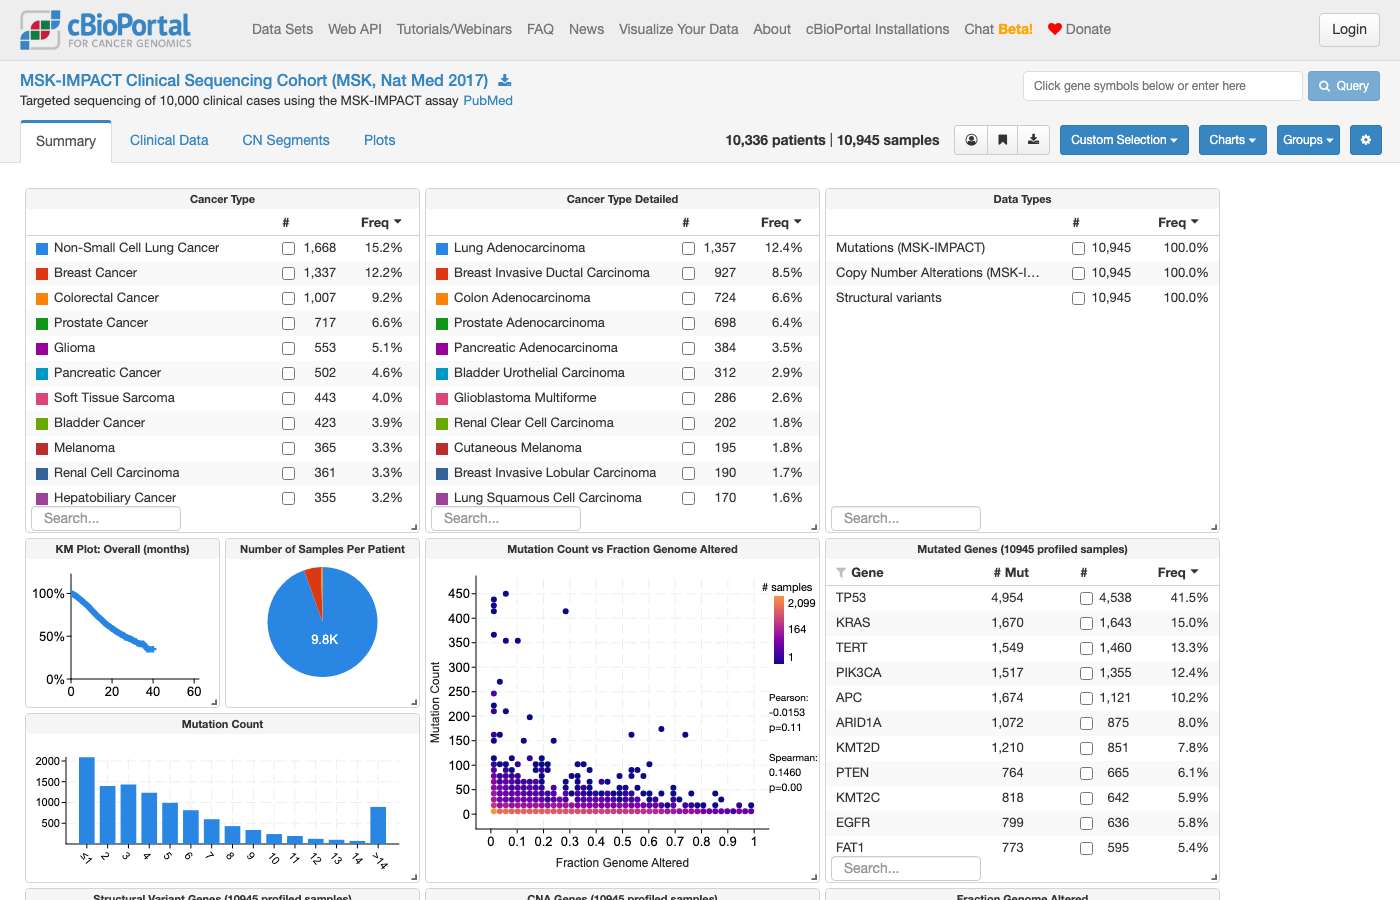Viewport: 1400px width, 900px height.
Task: Tick the Lung Adenocarcinoma checkbox
Action: pos(688,248)
